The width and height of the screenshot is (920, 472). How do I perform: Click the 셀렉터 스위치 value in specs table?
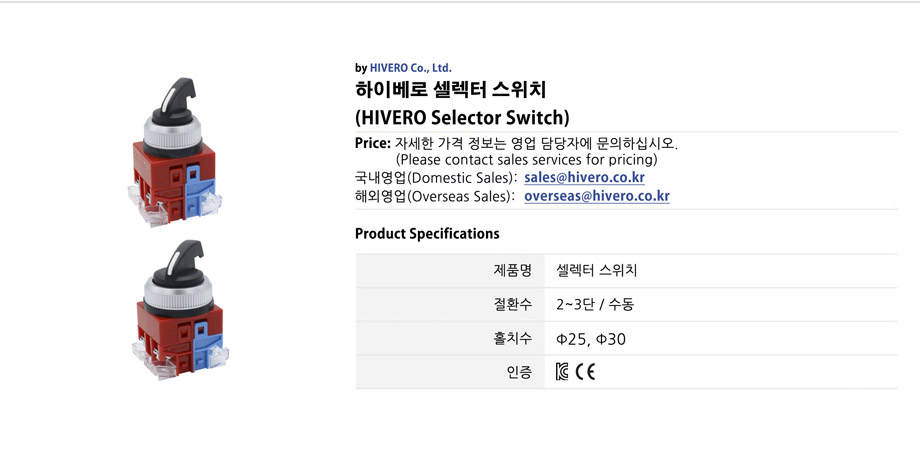click(597, 270)
